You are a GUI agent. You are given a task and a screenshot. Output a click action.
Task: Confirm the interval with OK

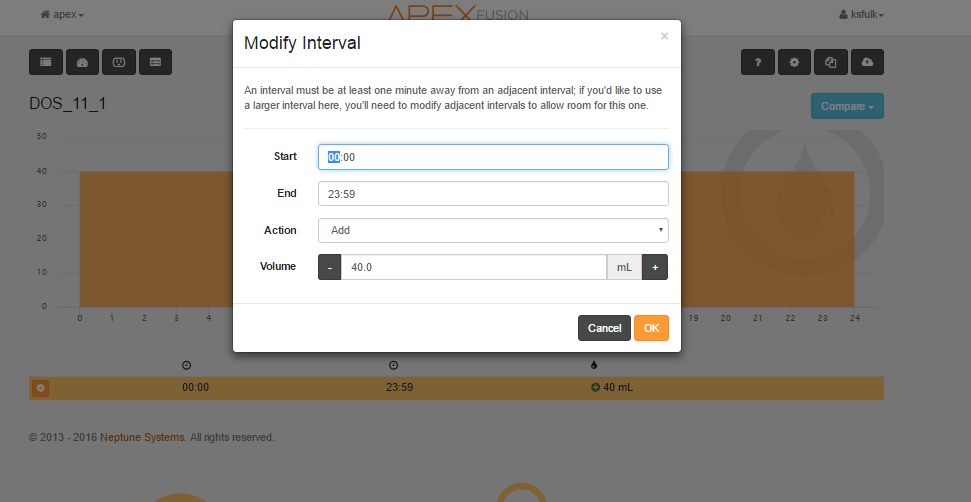[651, 328]
